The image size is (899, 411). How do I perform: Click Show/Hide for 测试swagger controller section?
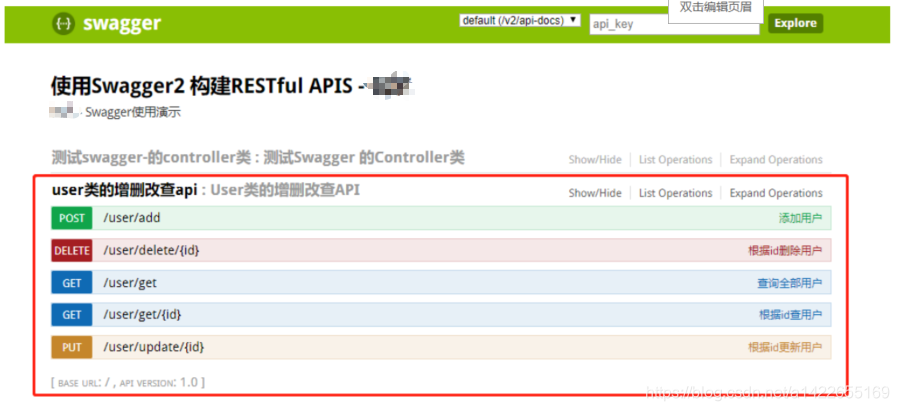pos(595,160)
